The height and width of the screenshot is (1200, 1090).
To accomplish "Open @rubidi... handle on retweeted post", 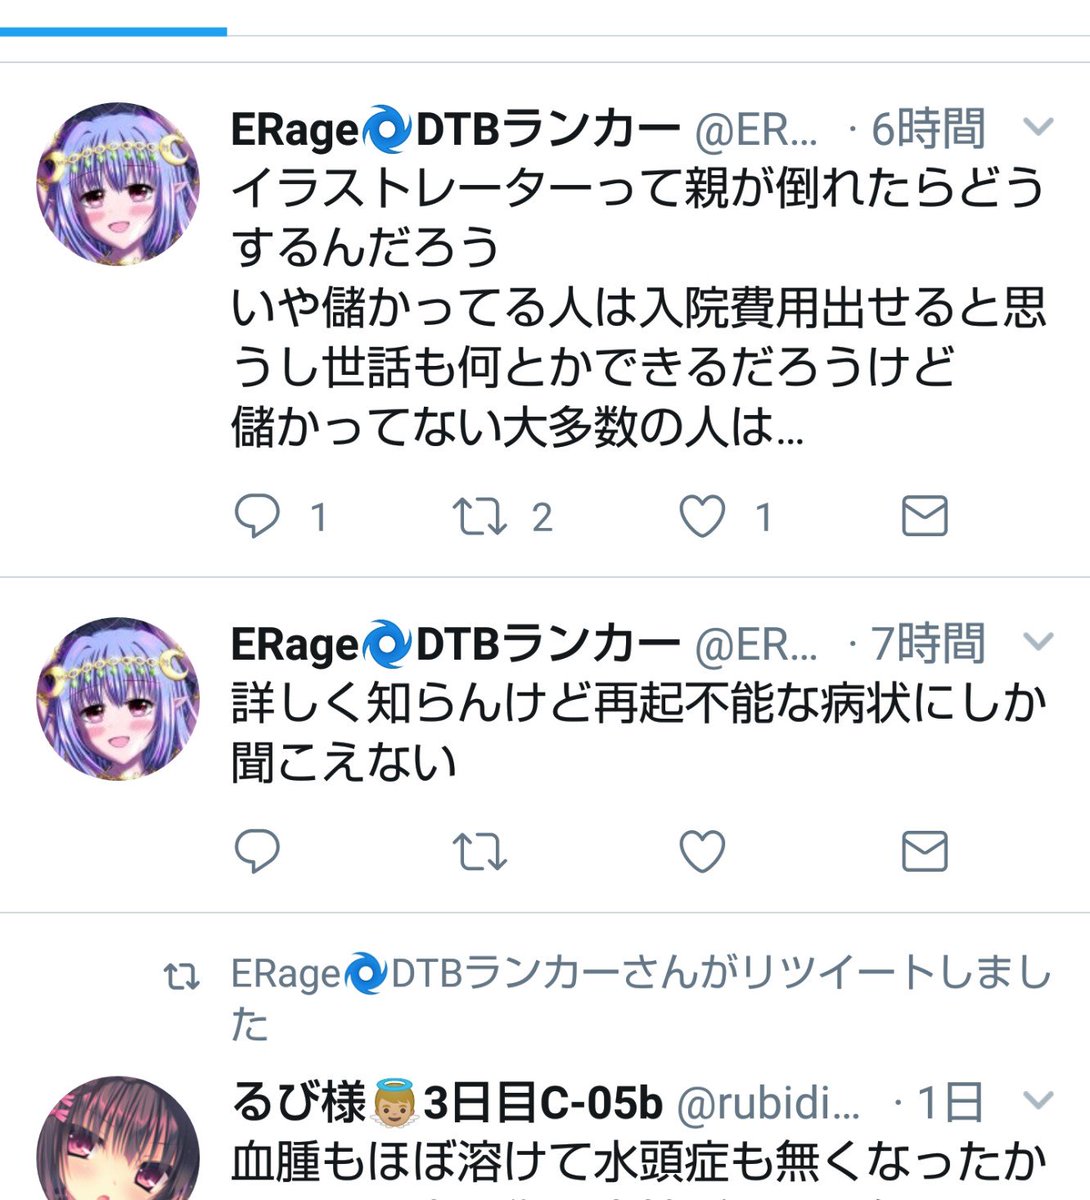I will (x=768, y=1103).
